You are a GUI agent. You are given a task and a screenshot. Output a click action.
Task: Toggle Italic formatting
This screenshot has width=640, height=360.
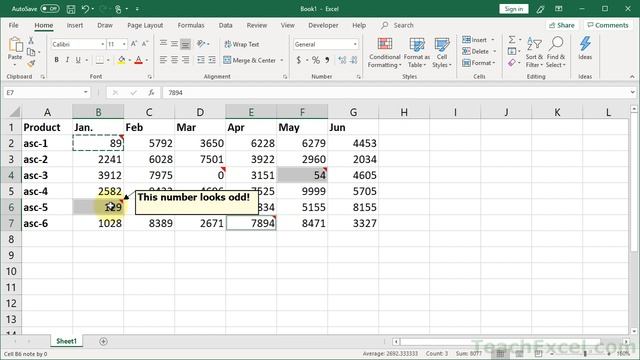click(x=67, y=60)
